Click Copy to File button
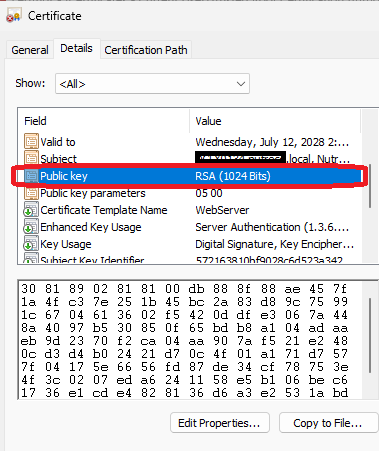 tap(328, 423)
